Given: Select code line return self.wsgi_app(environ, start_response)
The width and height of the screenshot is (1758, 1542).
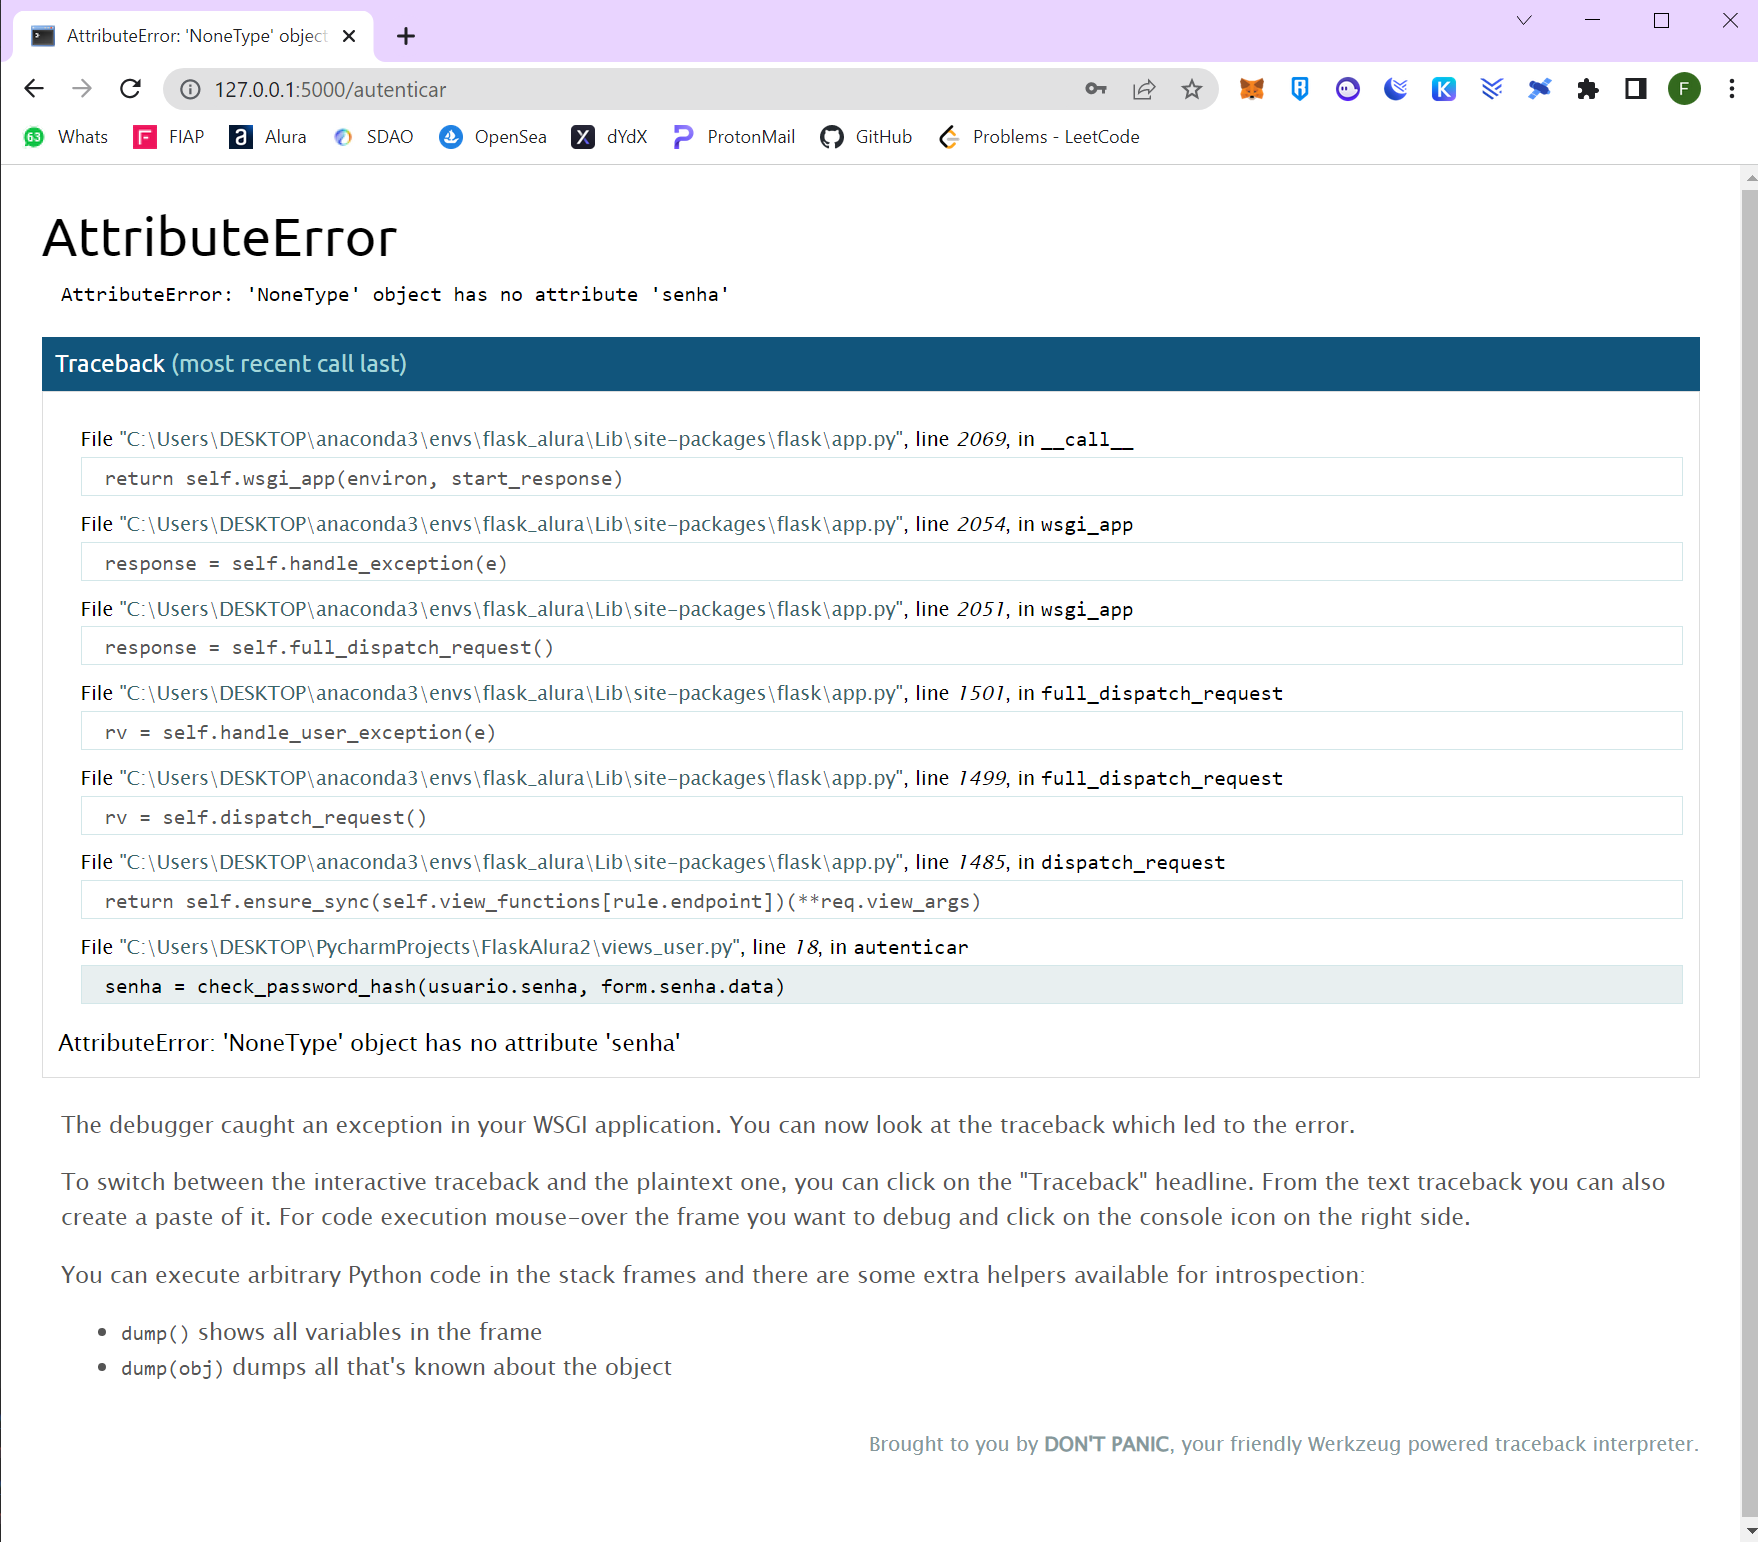Looking at the screenshot, I should click(x=881, y=478).
